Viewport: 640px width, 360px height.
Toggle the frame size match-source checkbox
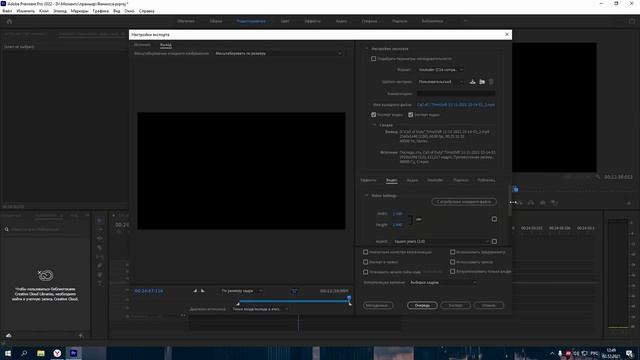(x=494, y=219)
